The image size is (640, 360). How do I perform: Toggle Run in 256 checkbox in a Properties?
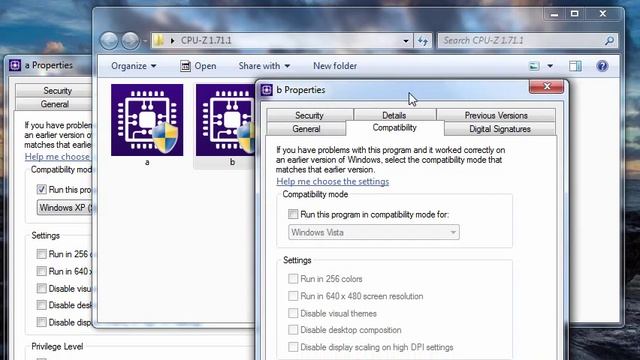[41, 254]
